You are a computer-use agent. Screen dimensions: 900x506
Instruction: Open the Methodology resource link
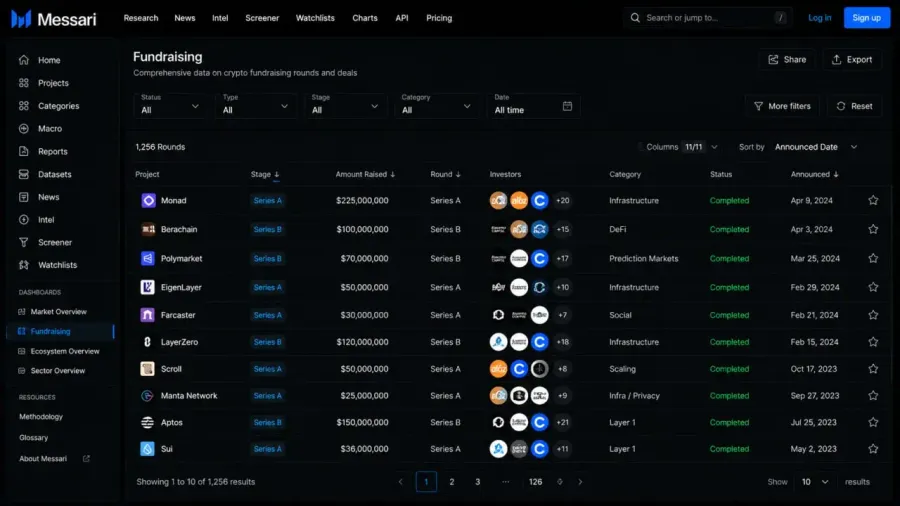41,417
